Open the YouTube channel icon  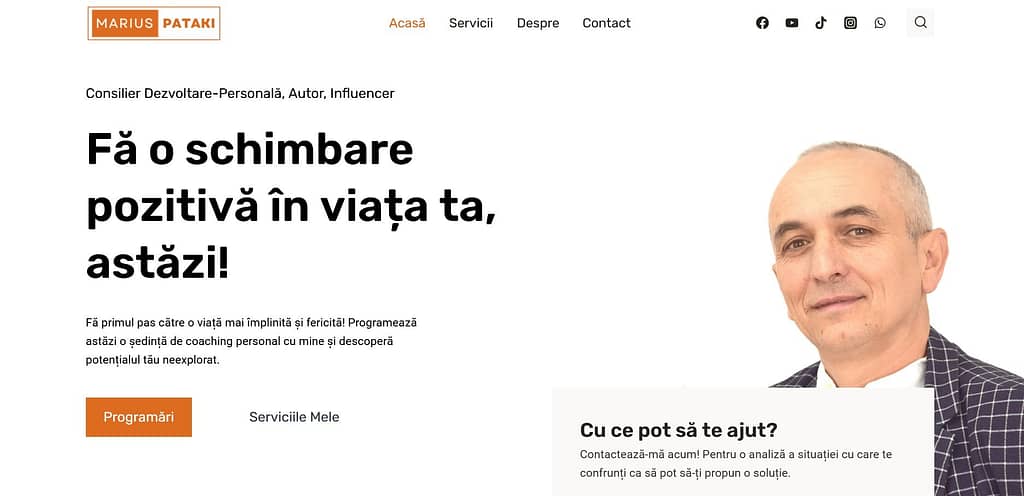(x=792, y=23)
